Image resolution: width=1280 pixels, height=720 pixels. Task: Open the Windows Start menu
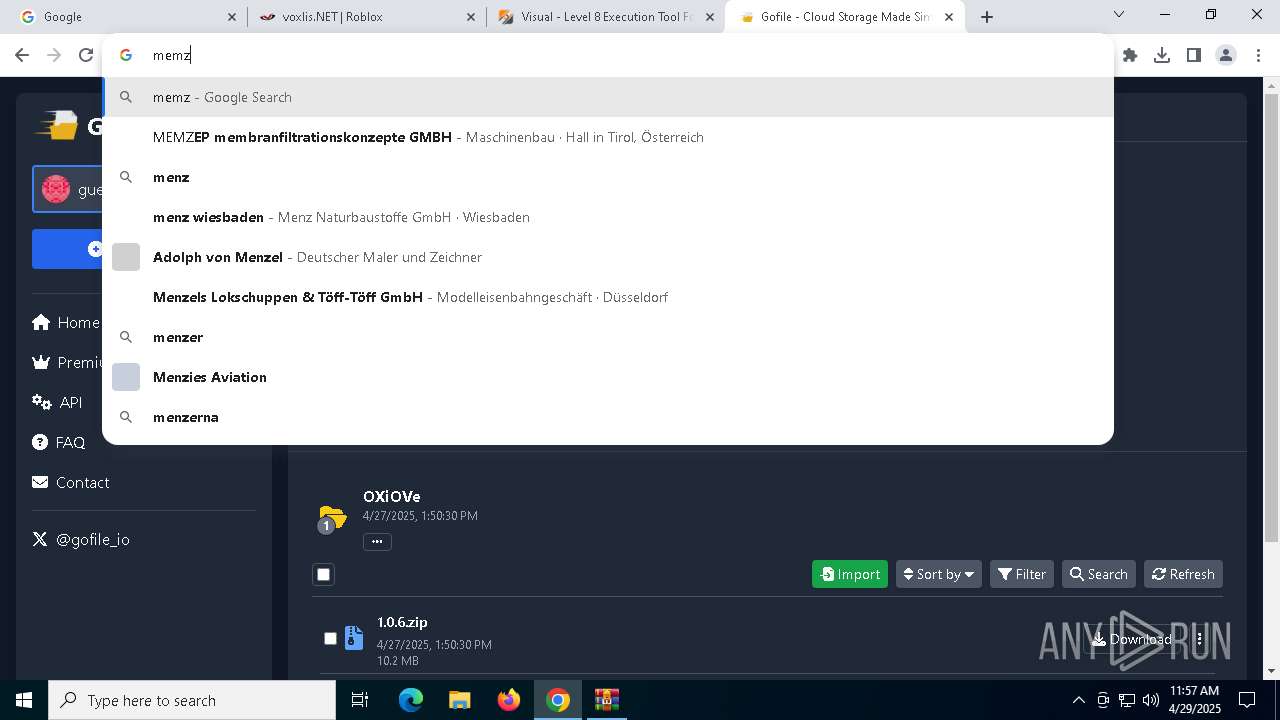(x=24, y=700)
